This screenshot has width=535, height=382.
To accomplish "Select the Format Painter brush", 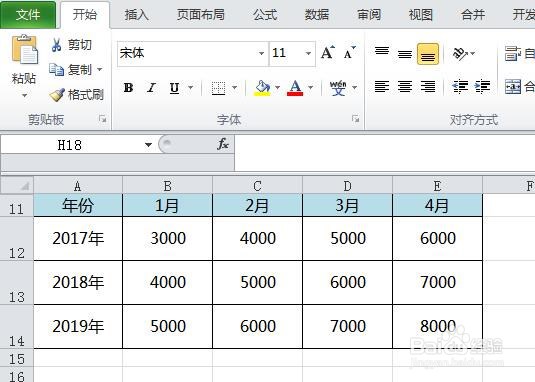I will coord(57,95).
